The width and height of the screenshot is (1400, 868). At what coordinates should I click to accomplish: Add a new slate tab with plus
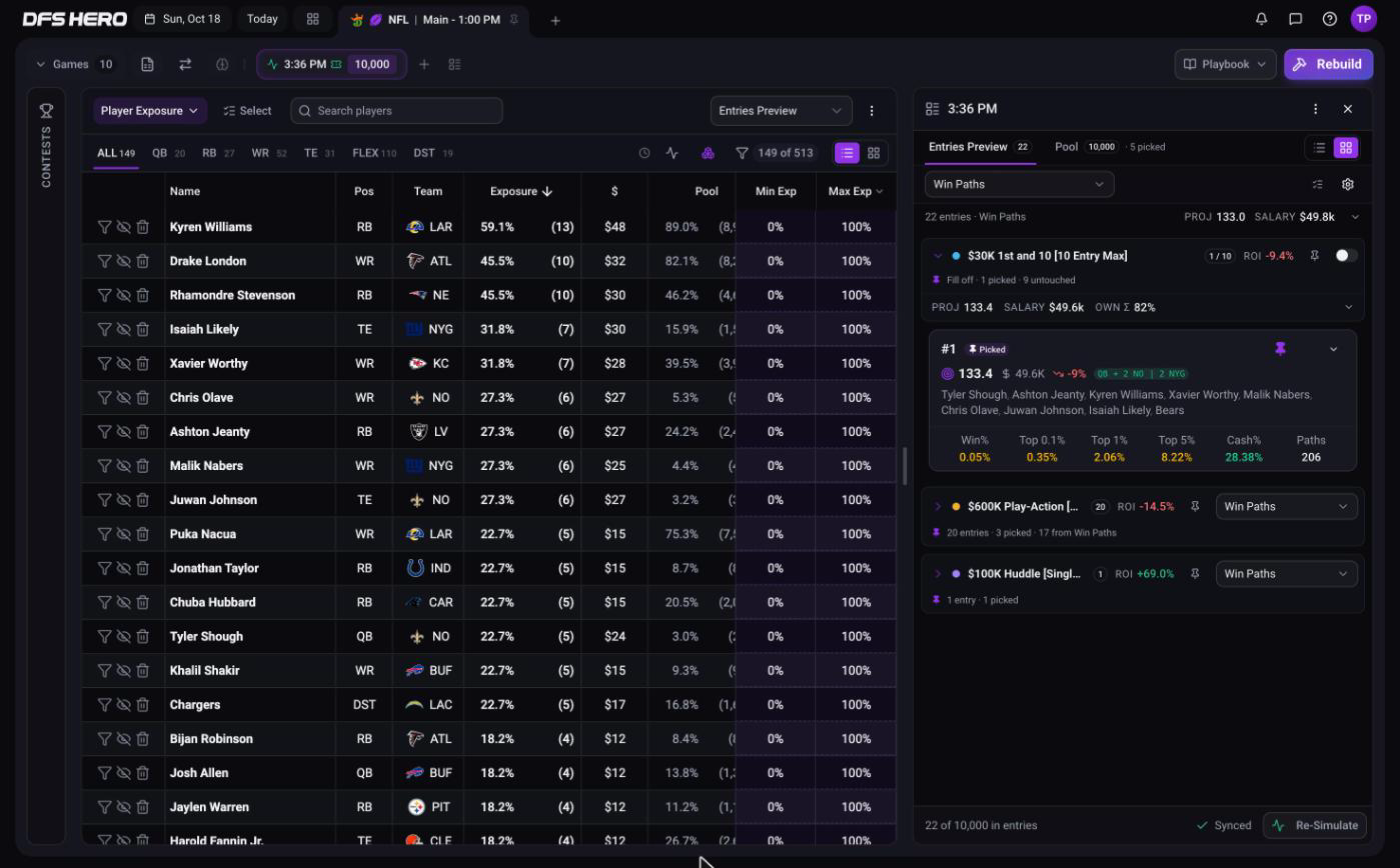click(x=555, y=20)
